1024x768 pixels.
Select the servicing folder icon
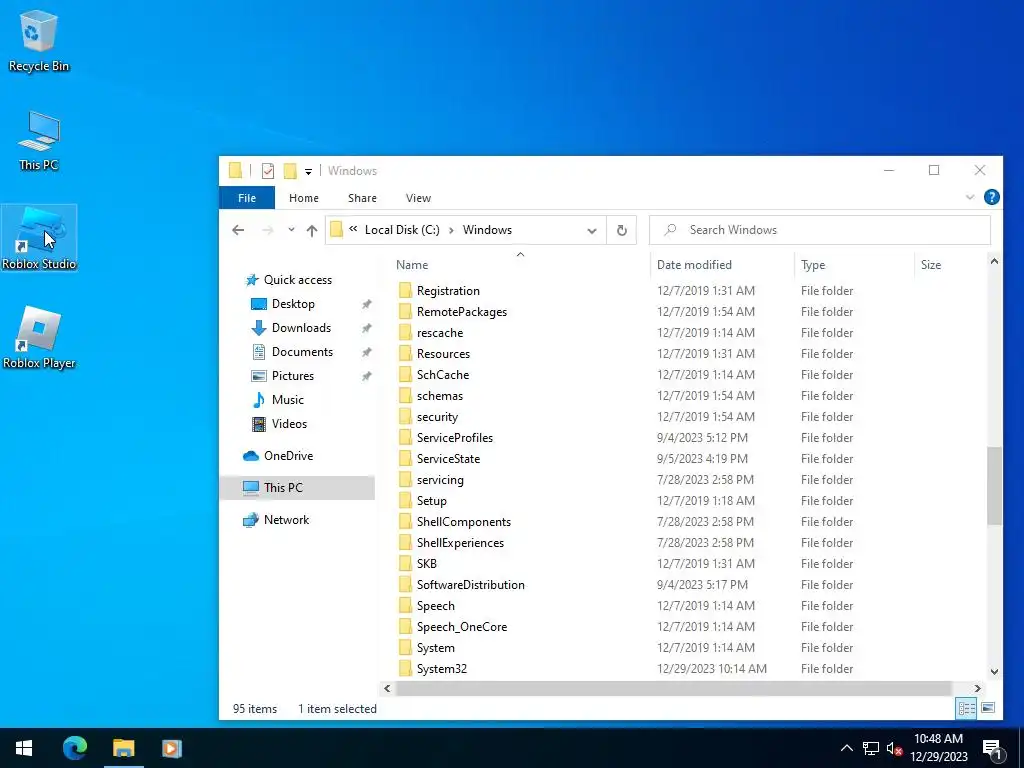406,479
